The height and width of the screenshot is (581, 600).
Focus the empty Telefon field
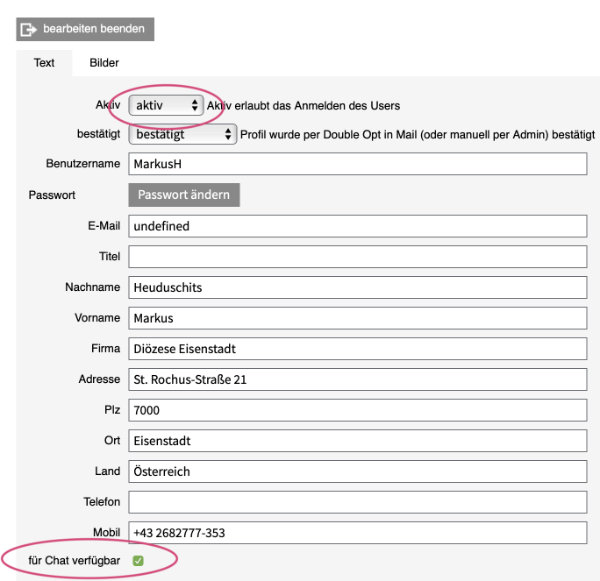(x=357, y=502)
